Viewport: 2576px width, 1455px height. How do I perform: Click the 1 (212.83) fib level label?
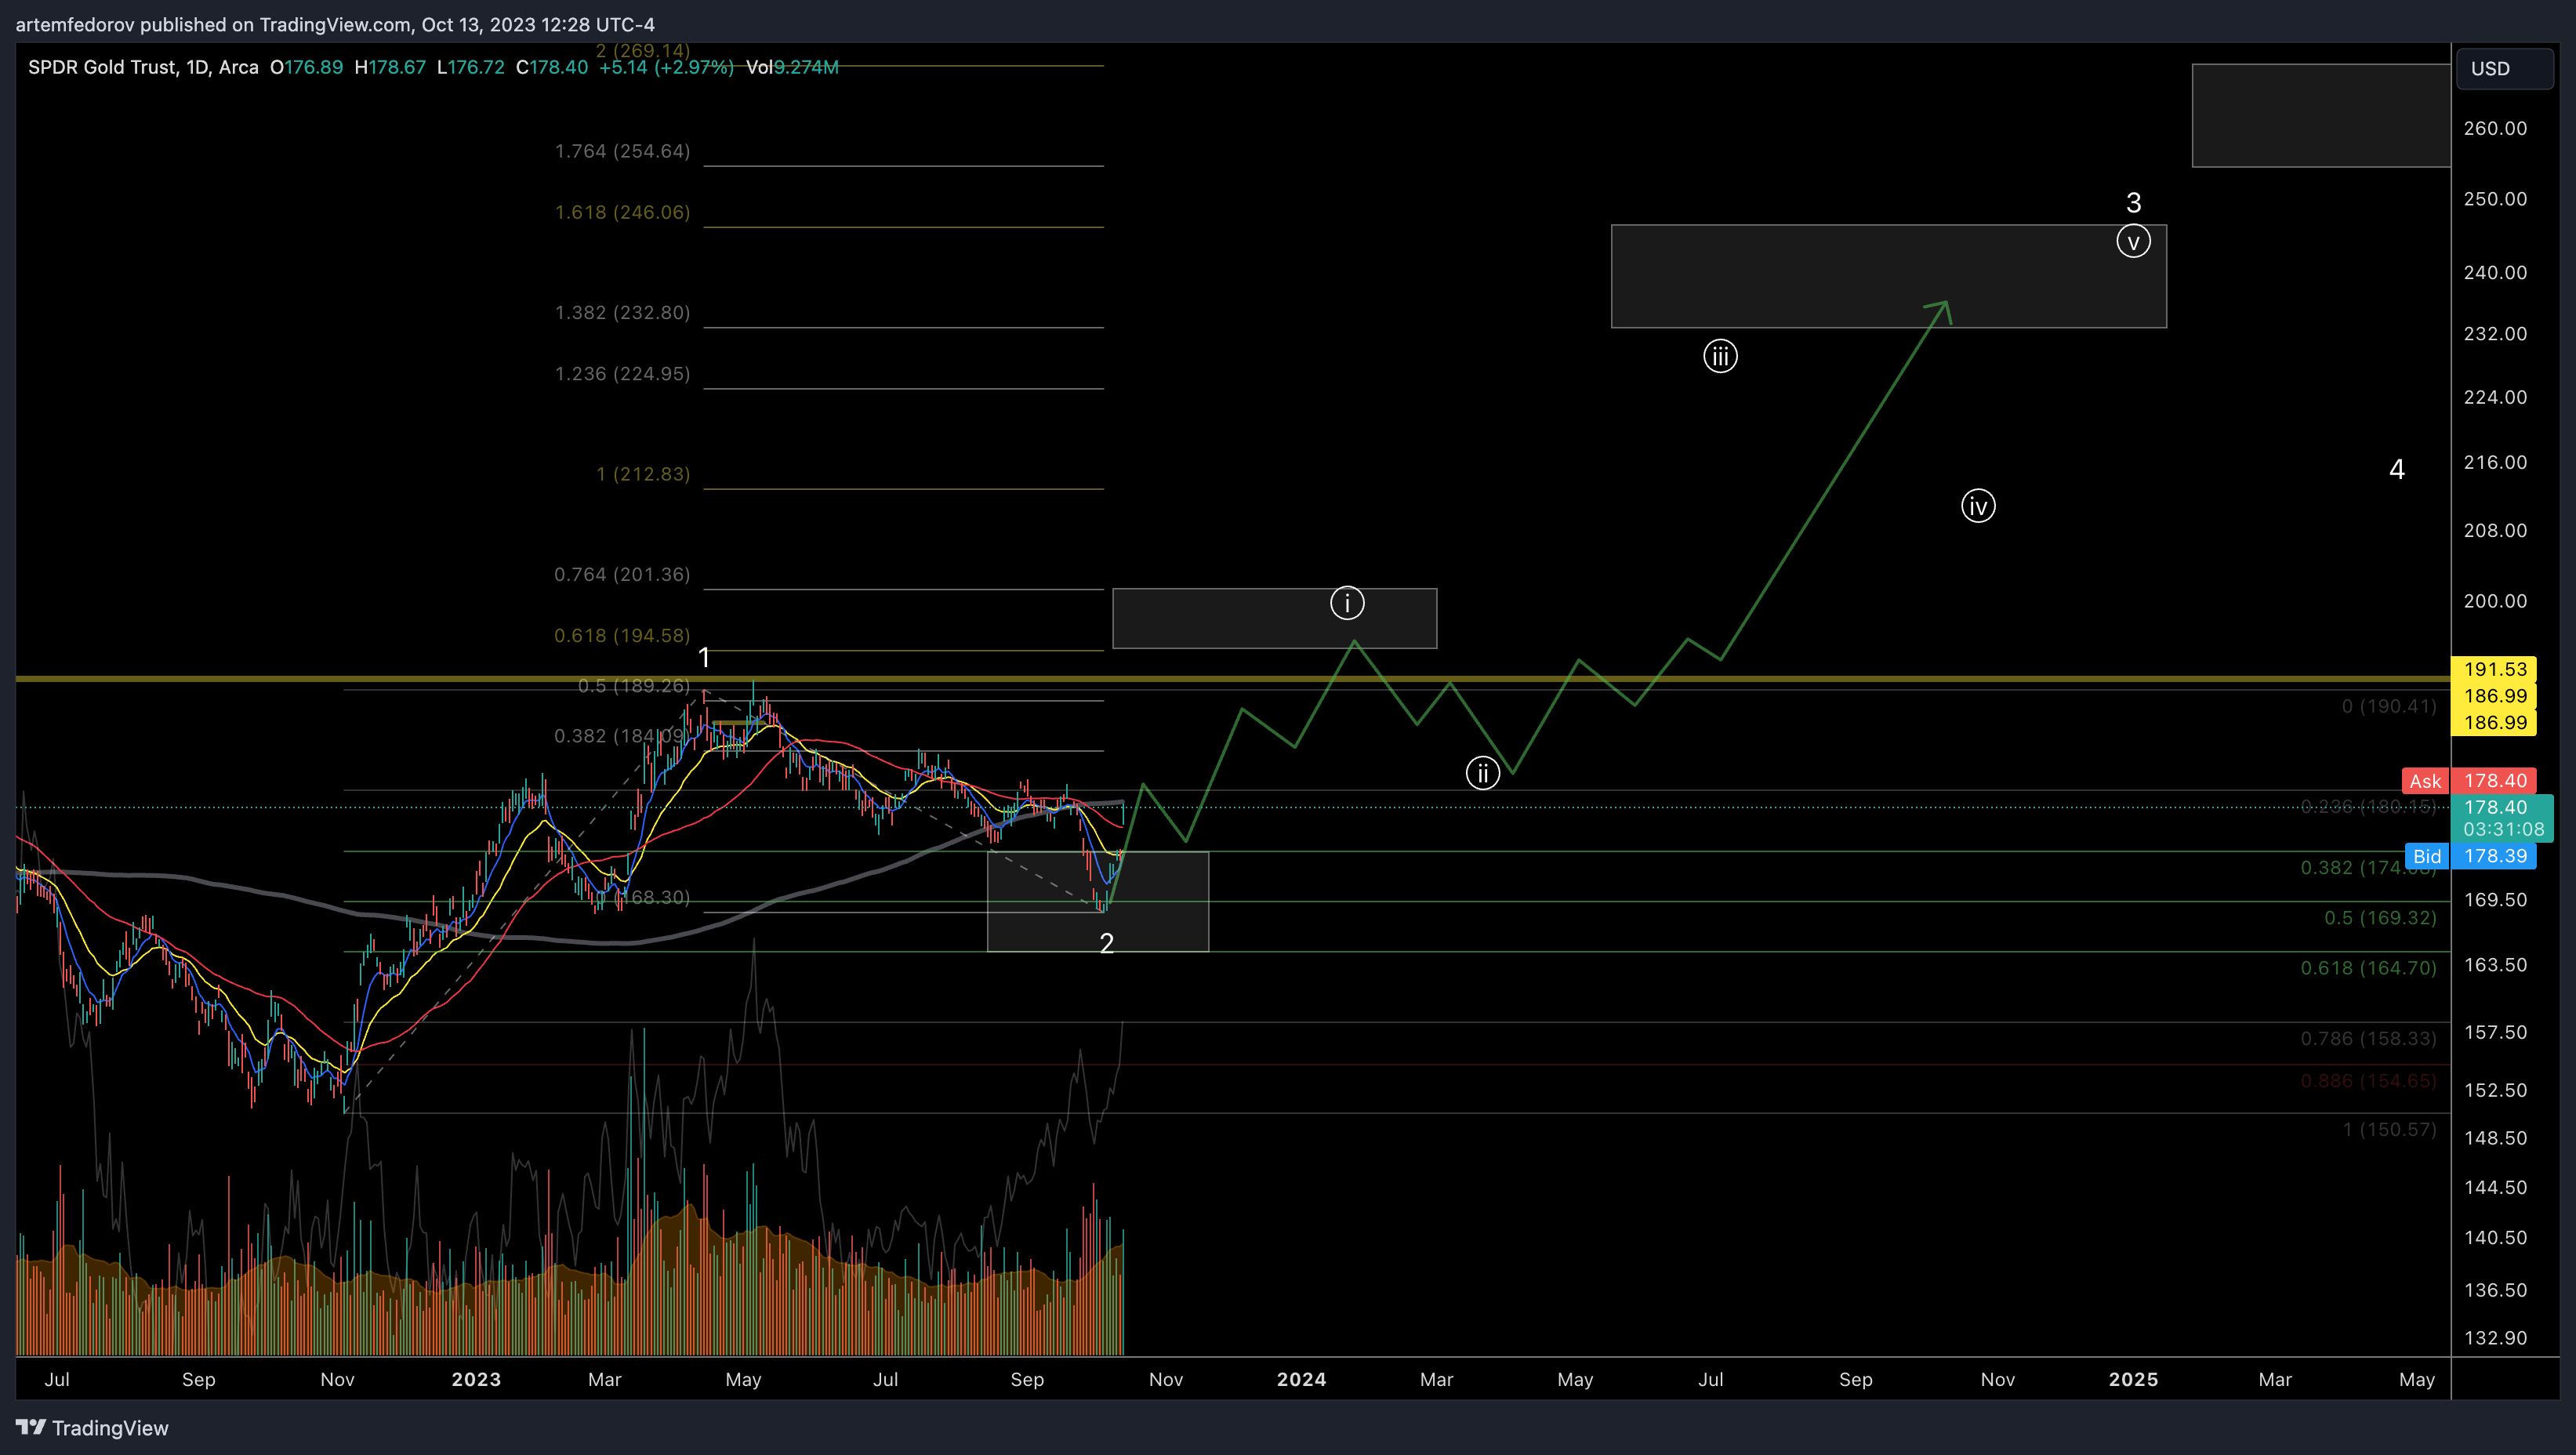(x=643, y=474)
